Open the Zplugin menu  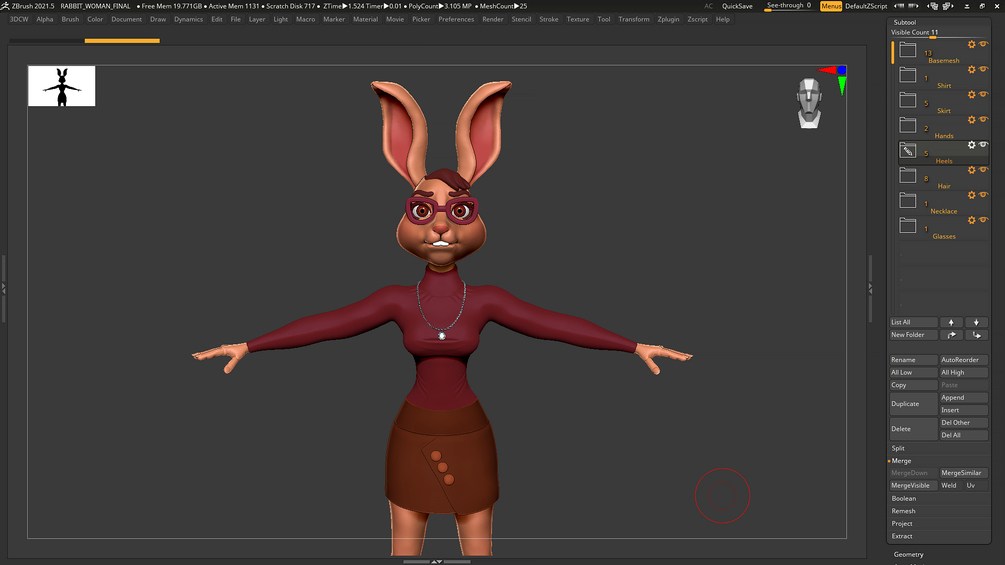click(668, 19)
